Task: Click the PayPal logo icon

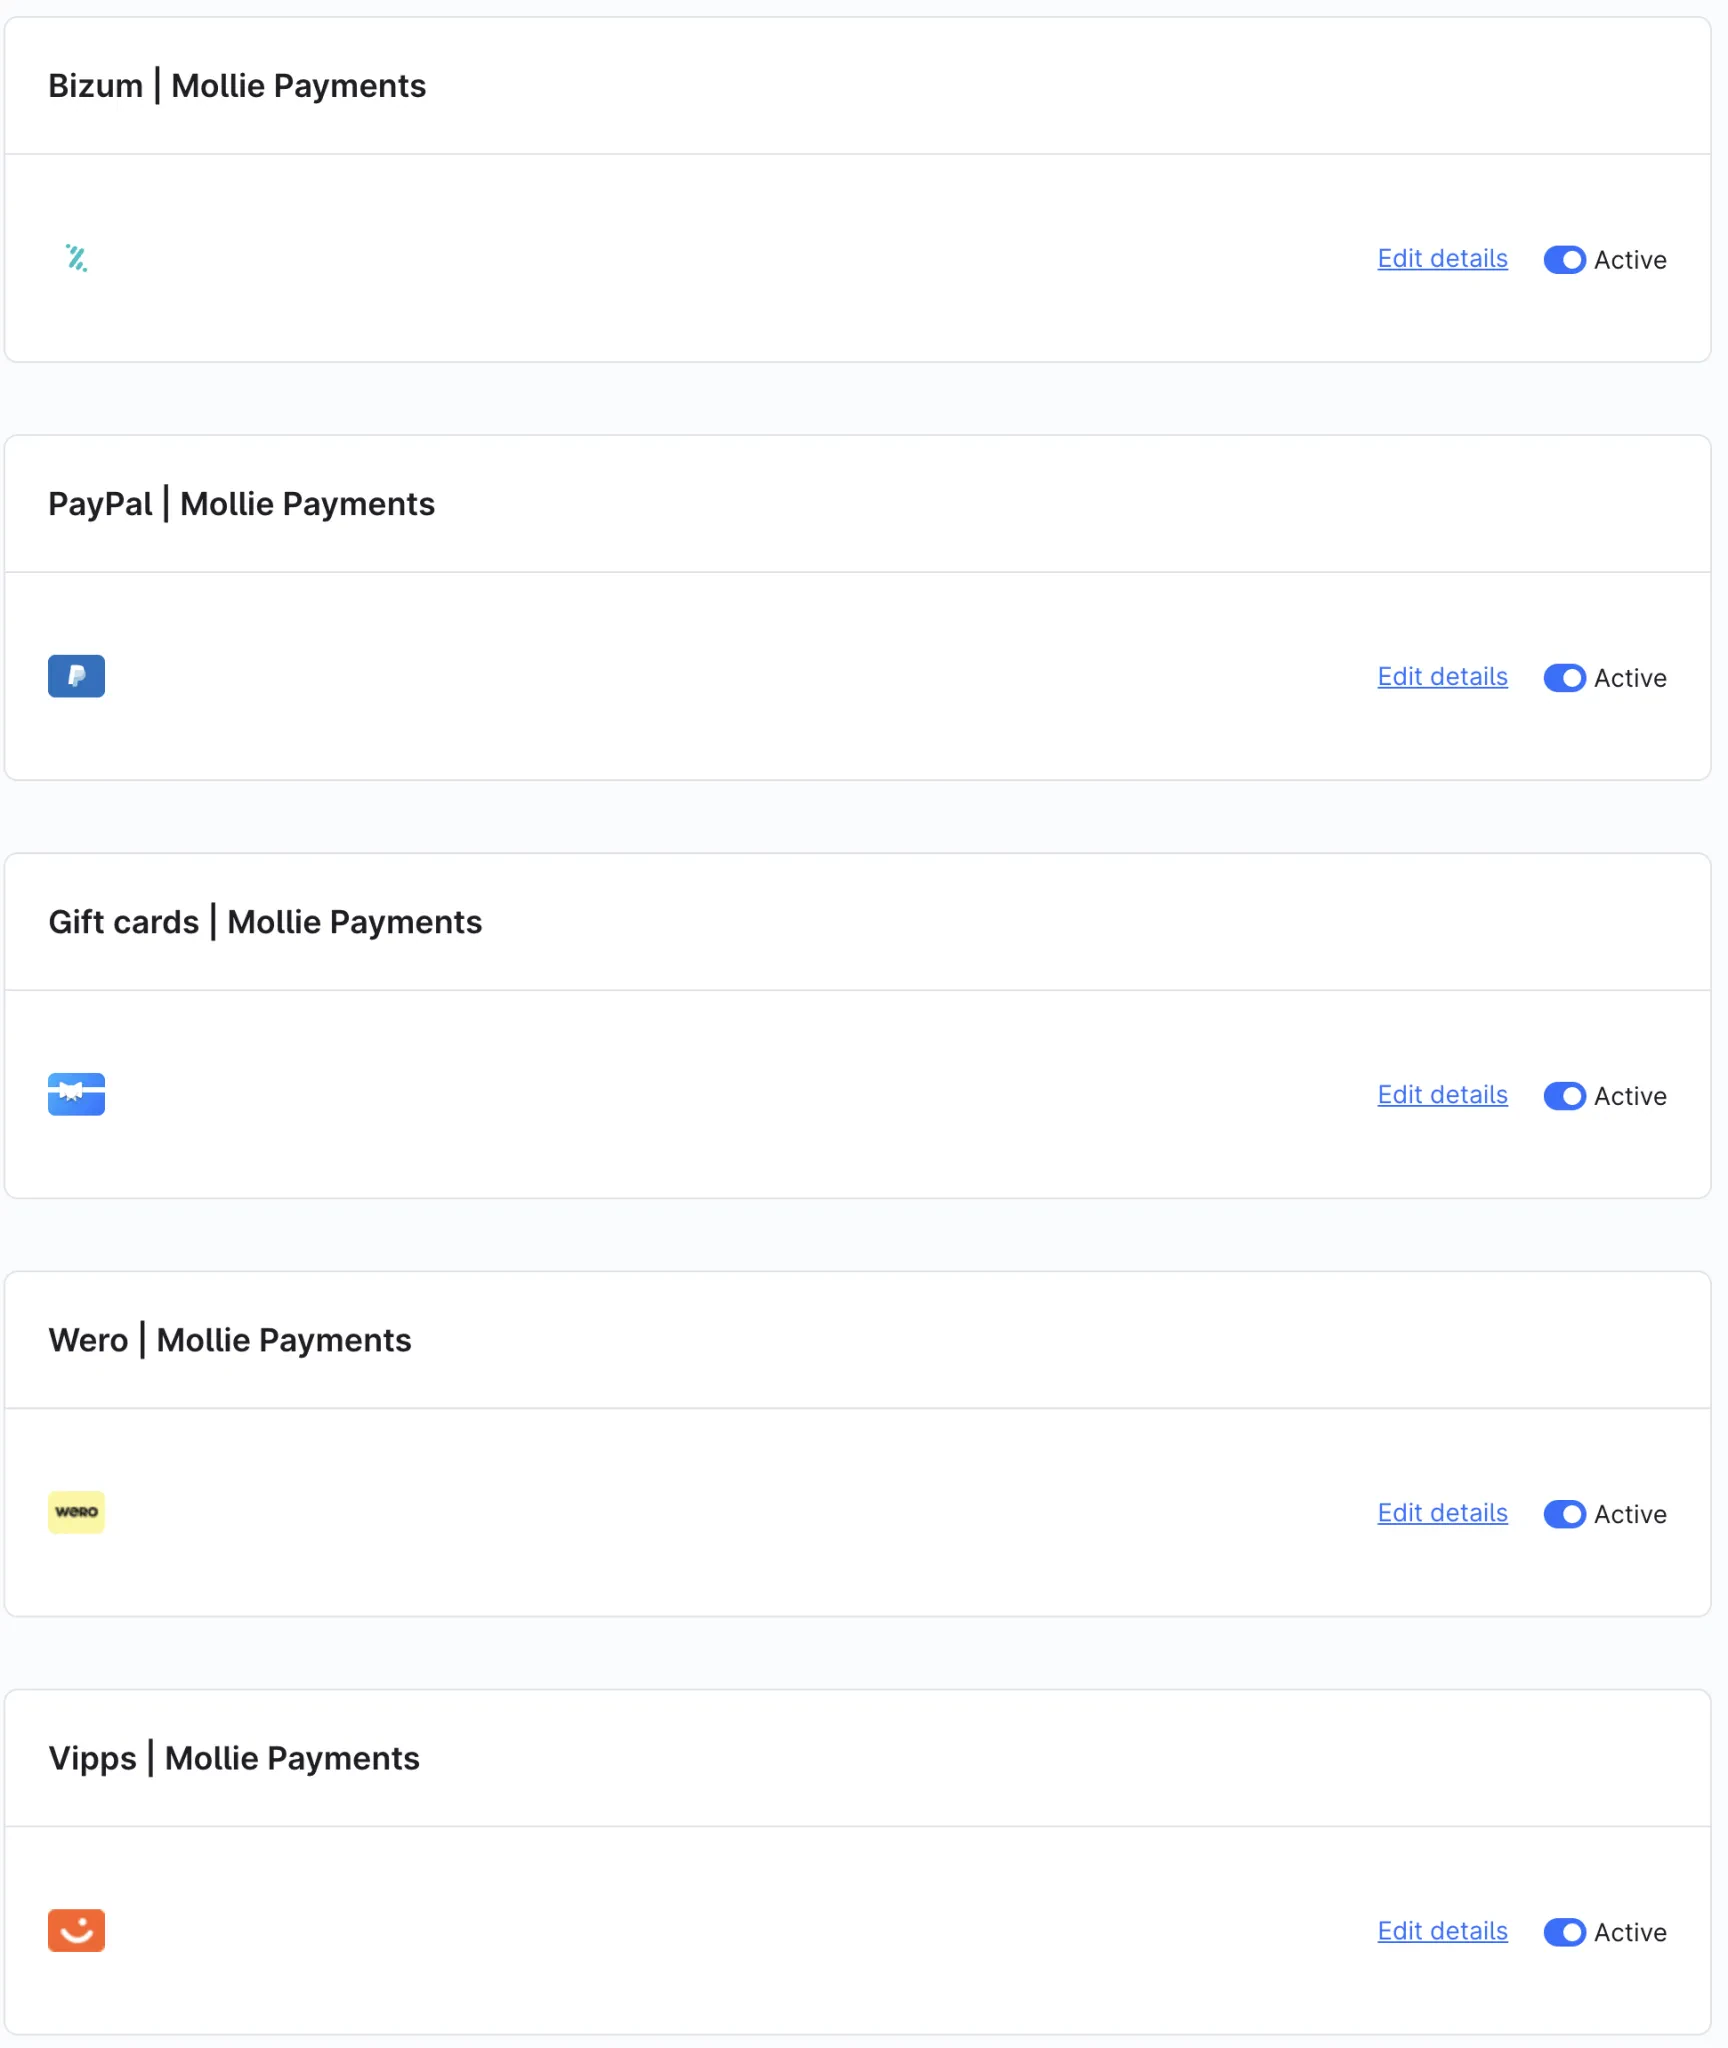Action: [76, 676]
